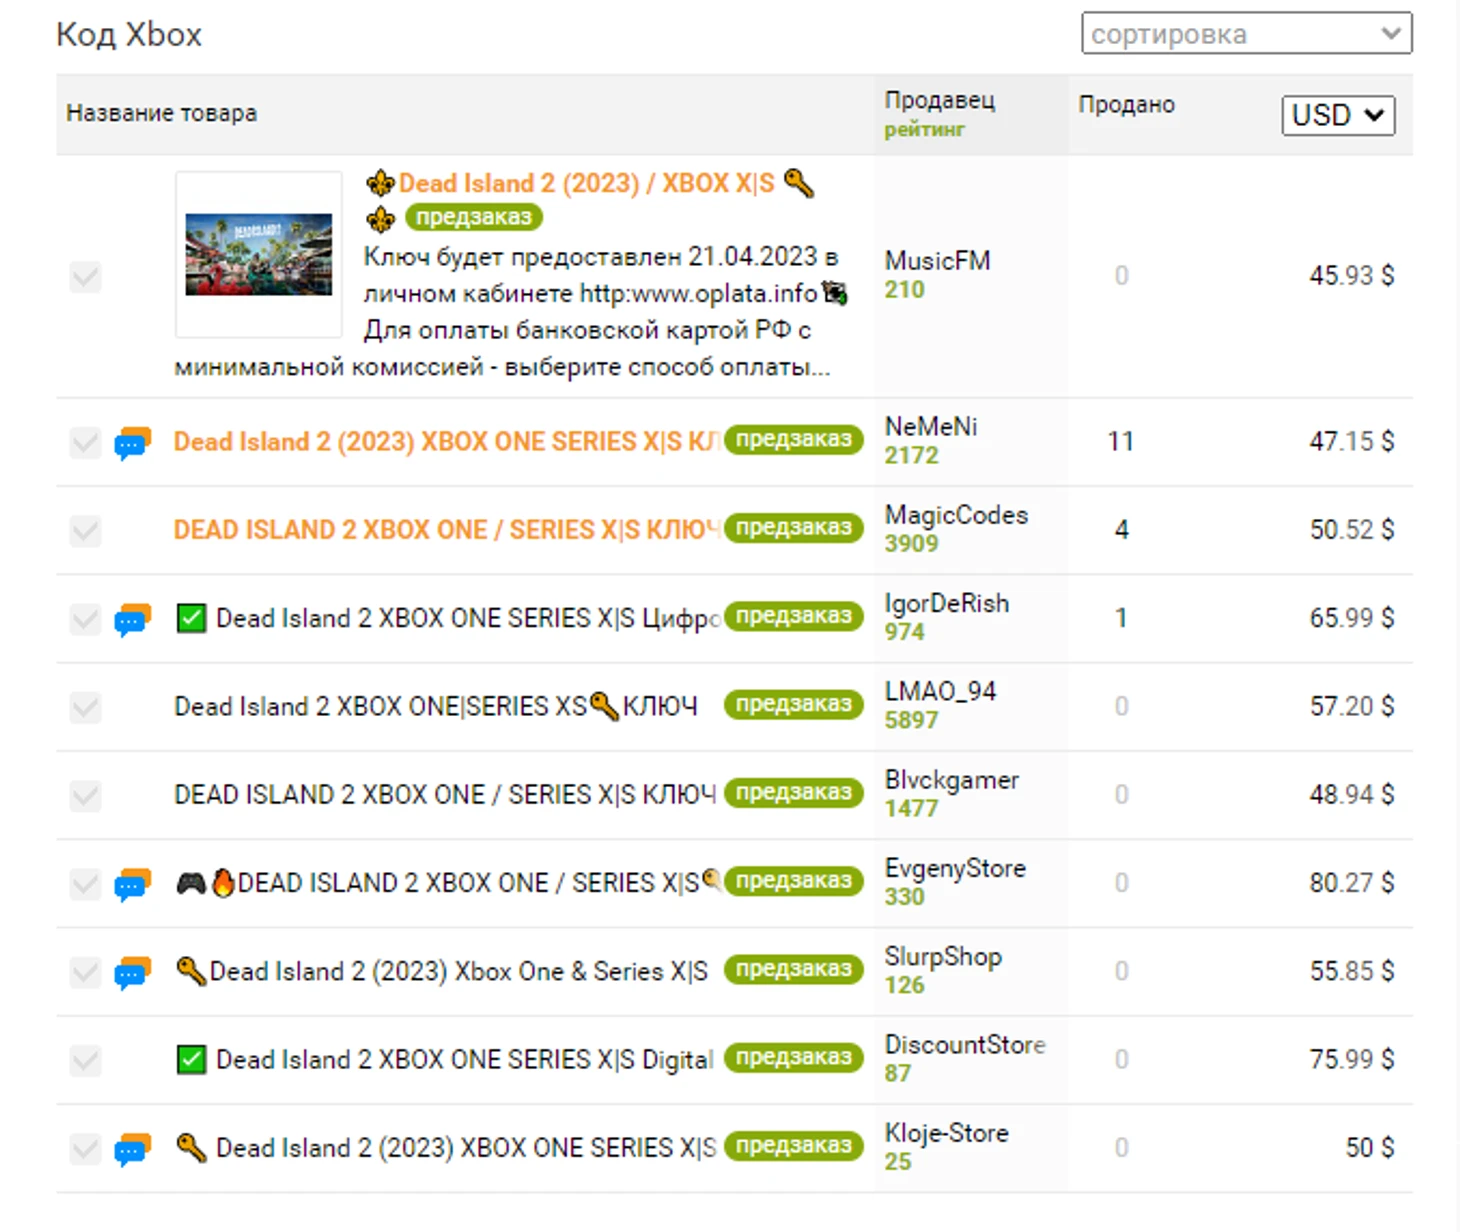Click chat bubble icon in SlurpShop row
Screen dimensions: 1460x1232
coord(132,972)
